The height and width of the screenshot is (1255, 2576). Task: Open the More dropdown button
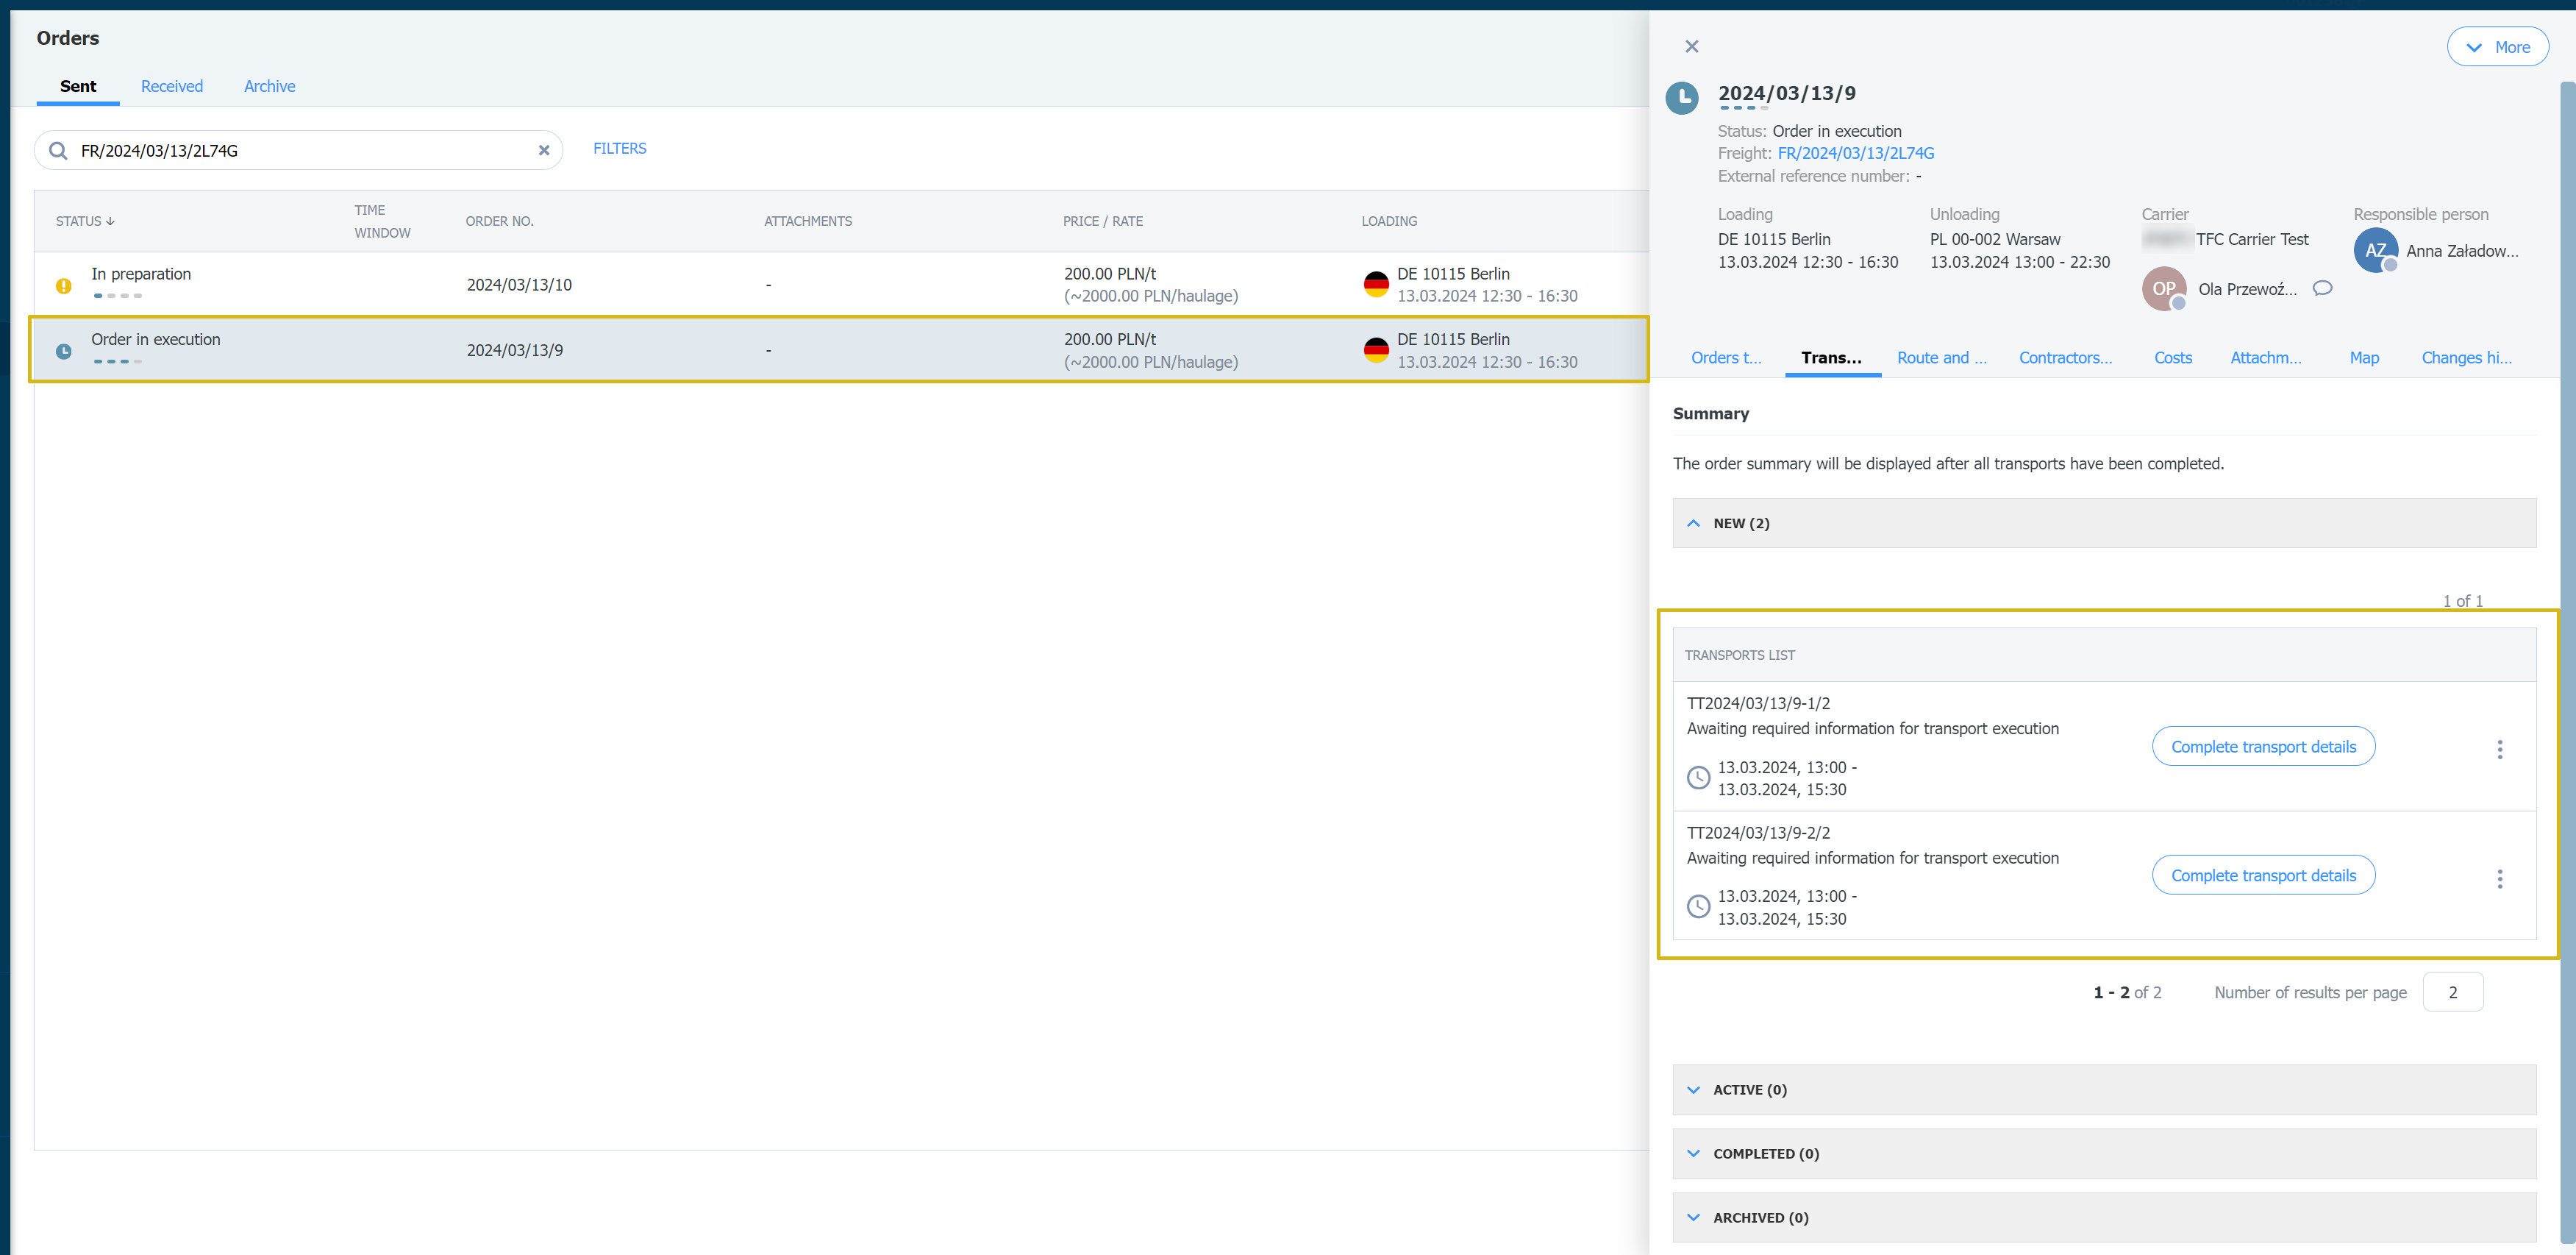[2497, 47]
